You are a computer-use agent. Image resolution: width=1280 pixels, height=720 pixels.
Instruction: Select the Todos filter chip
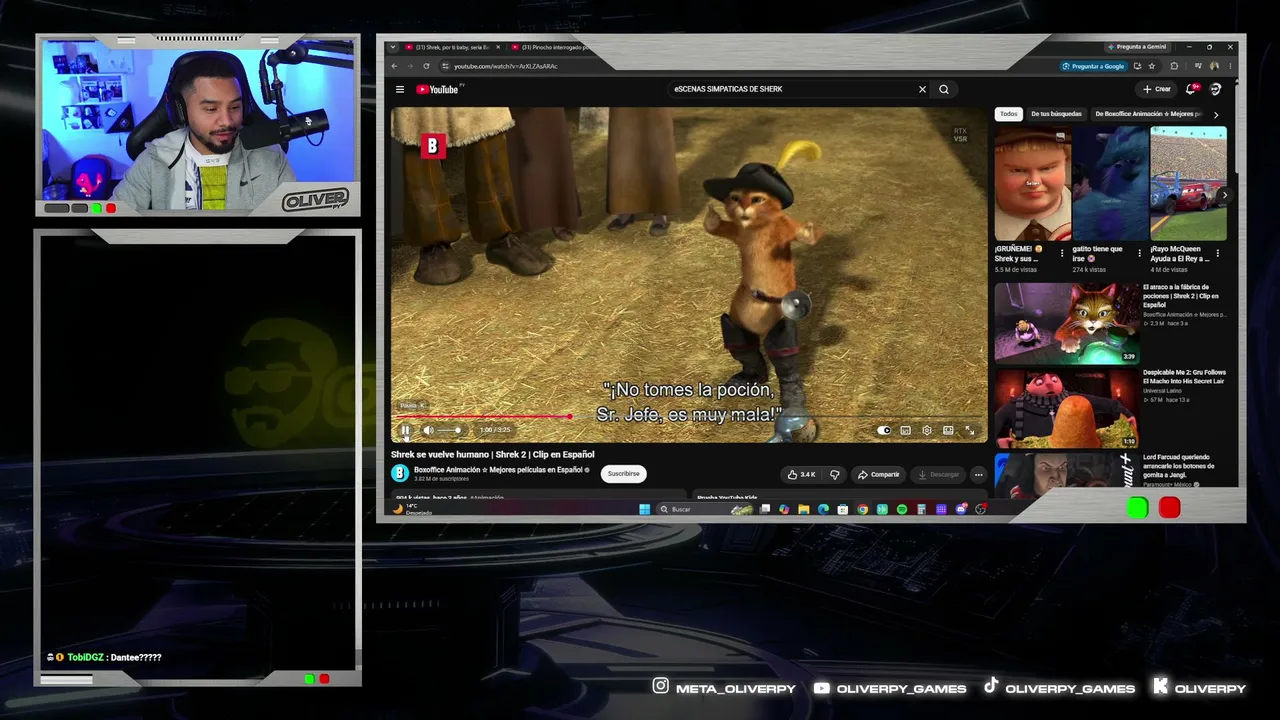coord(1009,114)
